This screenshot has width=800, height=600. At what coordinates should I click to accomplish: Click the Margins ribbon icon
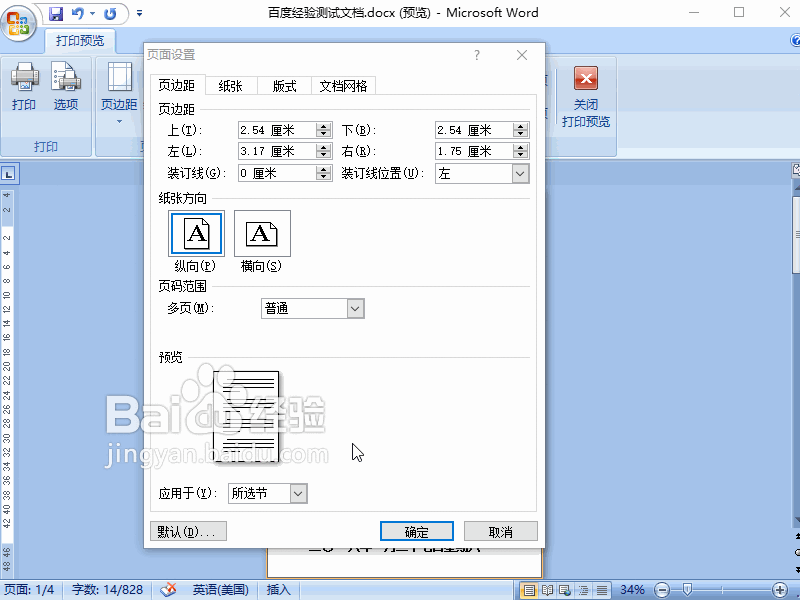[x=119, y=78]
